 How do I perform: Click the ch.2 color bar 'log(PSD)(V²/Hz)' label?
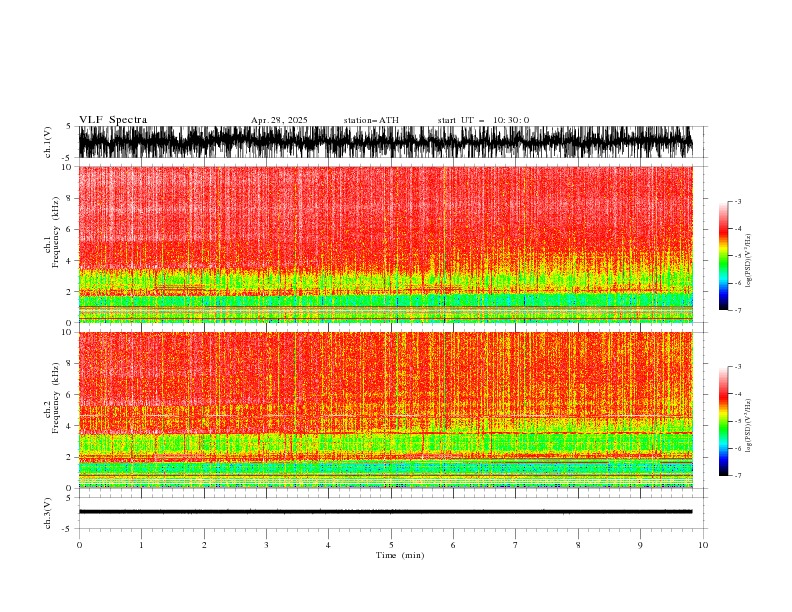pyautogui.click(x=749, y=425)
